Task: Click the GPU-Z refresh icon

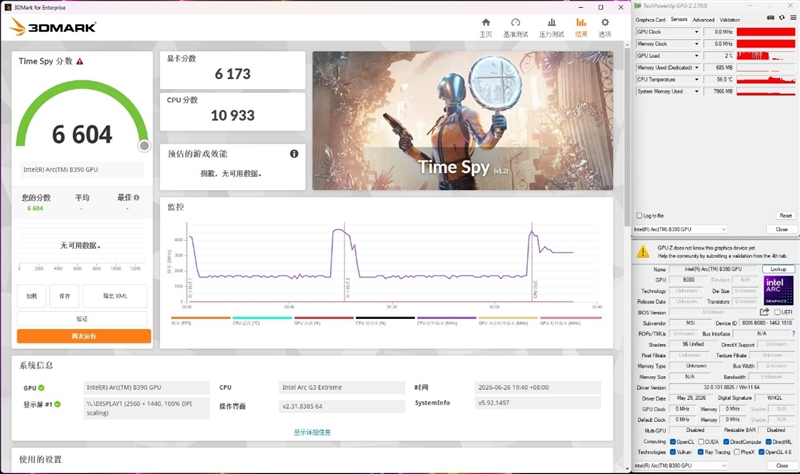Action: coord(782,18)
